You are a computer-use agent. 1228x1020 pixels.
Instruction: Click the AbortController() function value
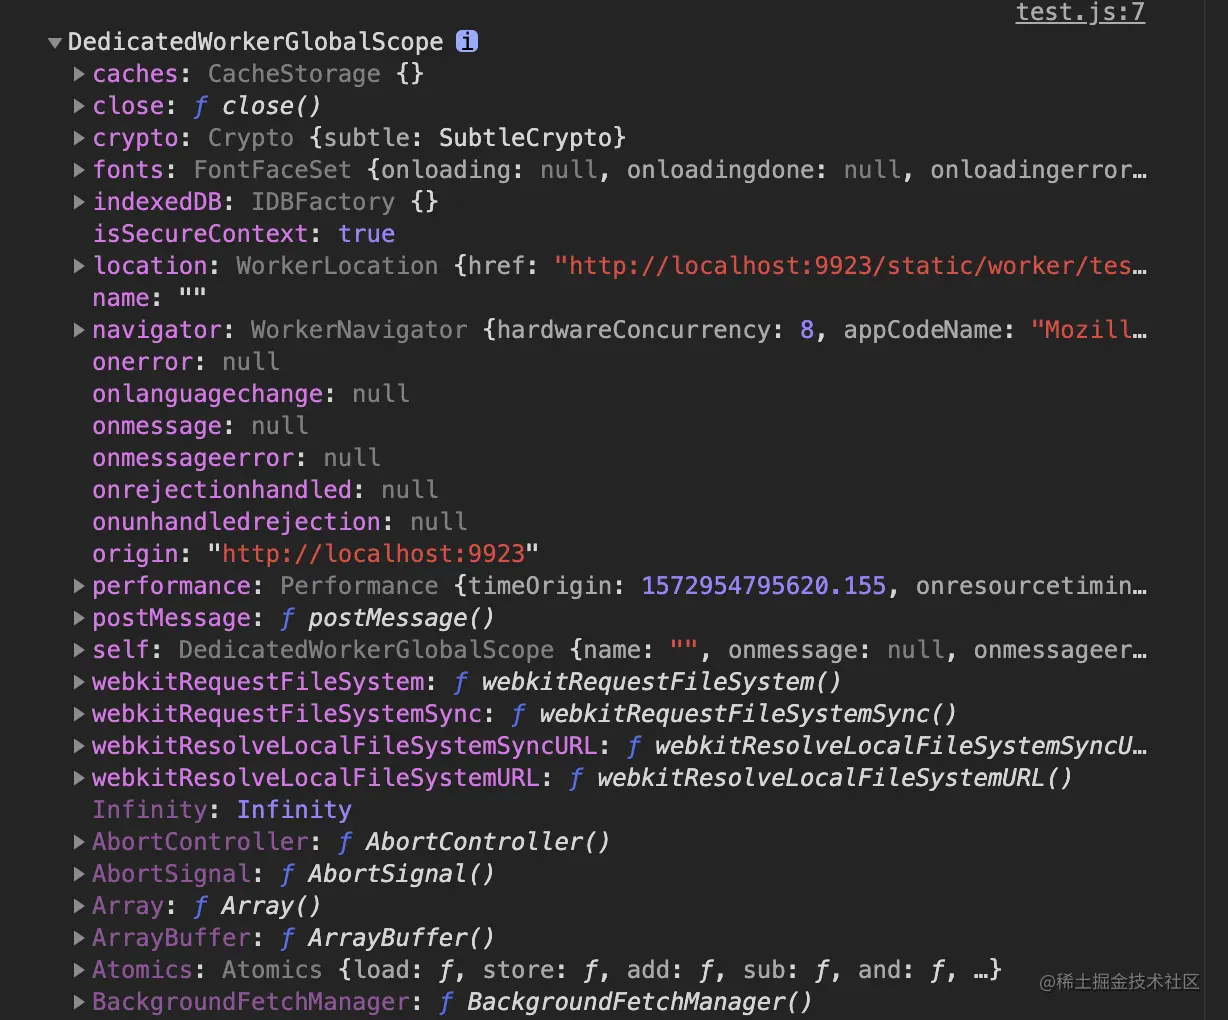click(487, 842)
